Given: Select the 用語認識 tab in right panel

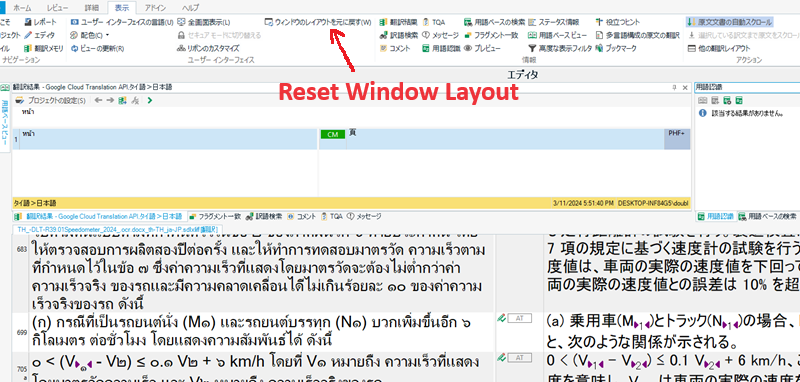Looking at the screenshot, I should (x=716, y=216).
